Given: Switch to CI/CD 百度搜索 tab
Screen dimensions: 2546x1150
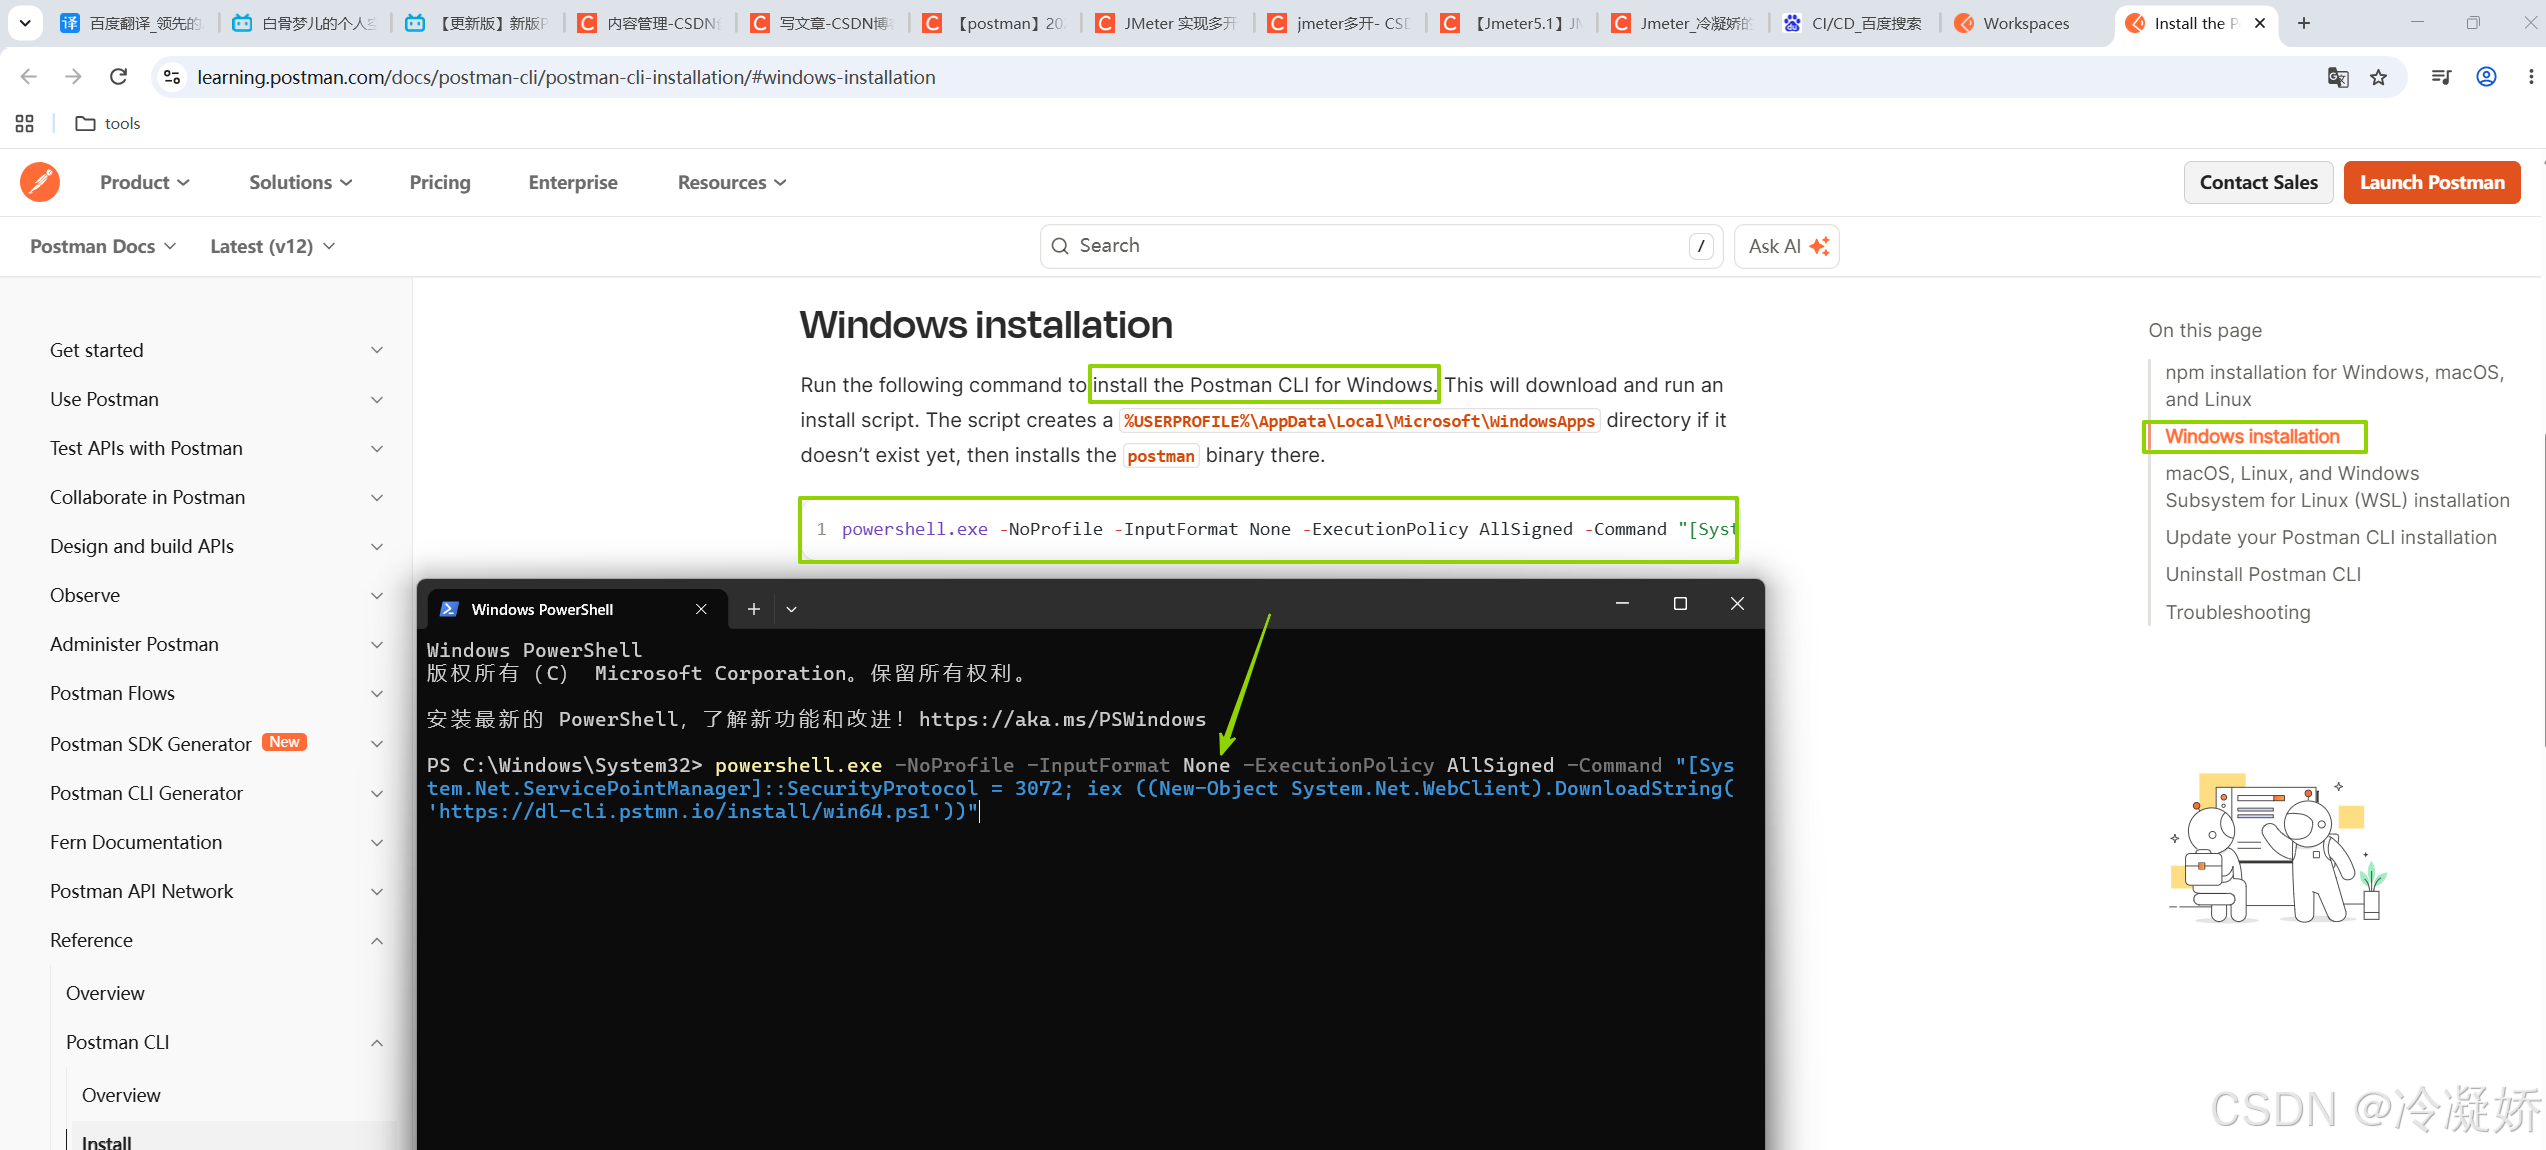Looking at the screenshot, I should pyautogui.click(x=1855, y=23).
